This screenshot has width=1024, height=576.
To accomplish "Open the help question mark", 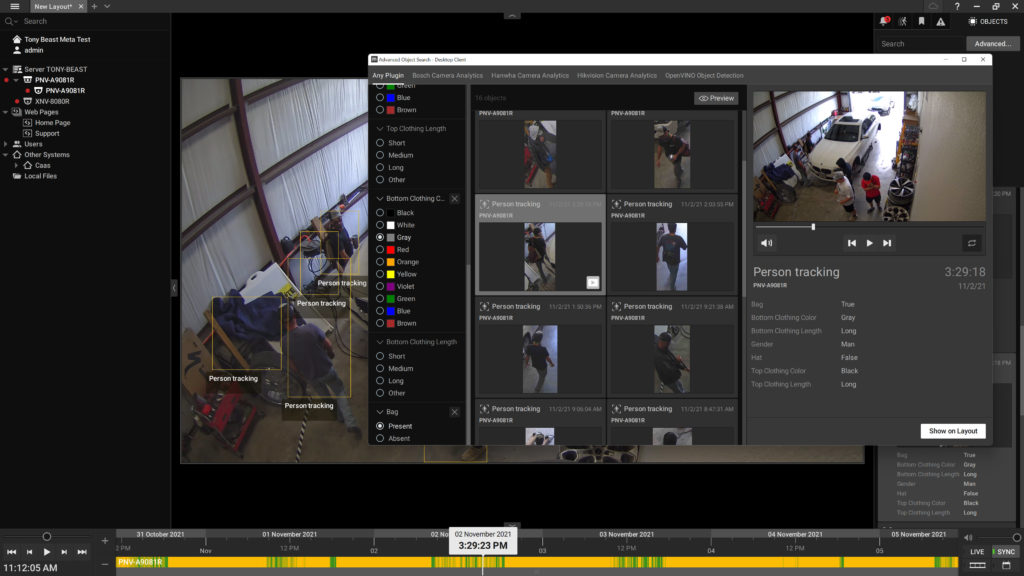I will [957, 6].
